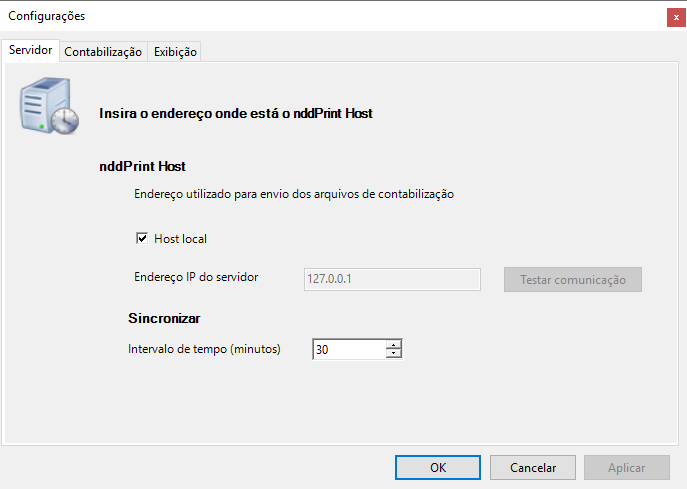Click the Configurações title bar
Image resolution: width=687 pixels, height=489 pixels.
(x=300, y=16)
